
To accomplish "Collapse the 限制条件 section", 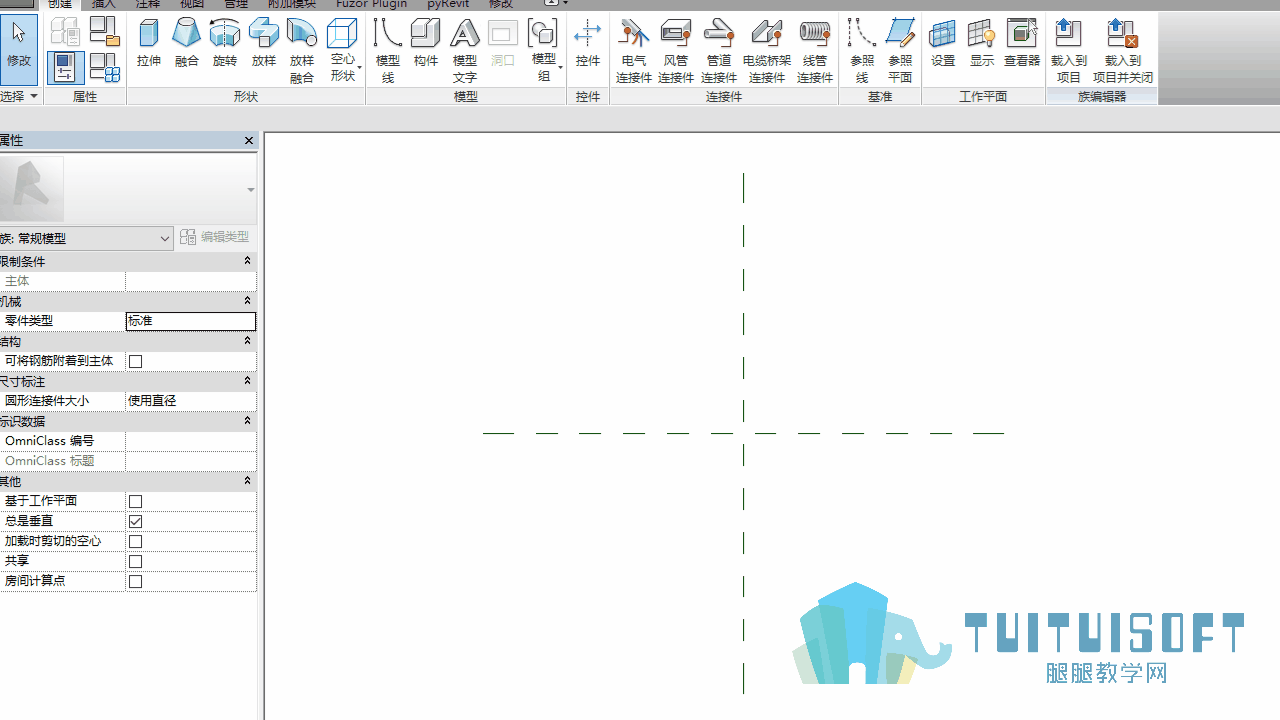I will tap(248, 261).
